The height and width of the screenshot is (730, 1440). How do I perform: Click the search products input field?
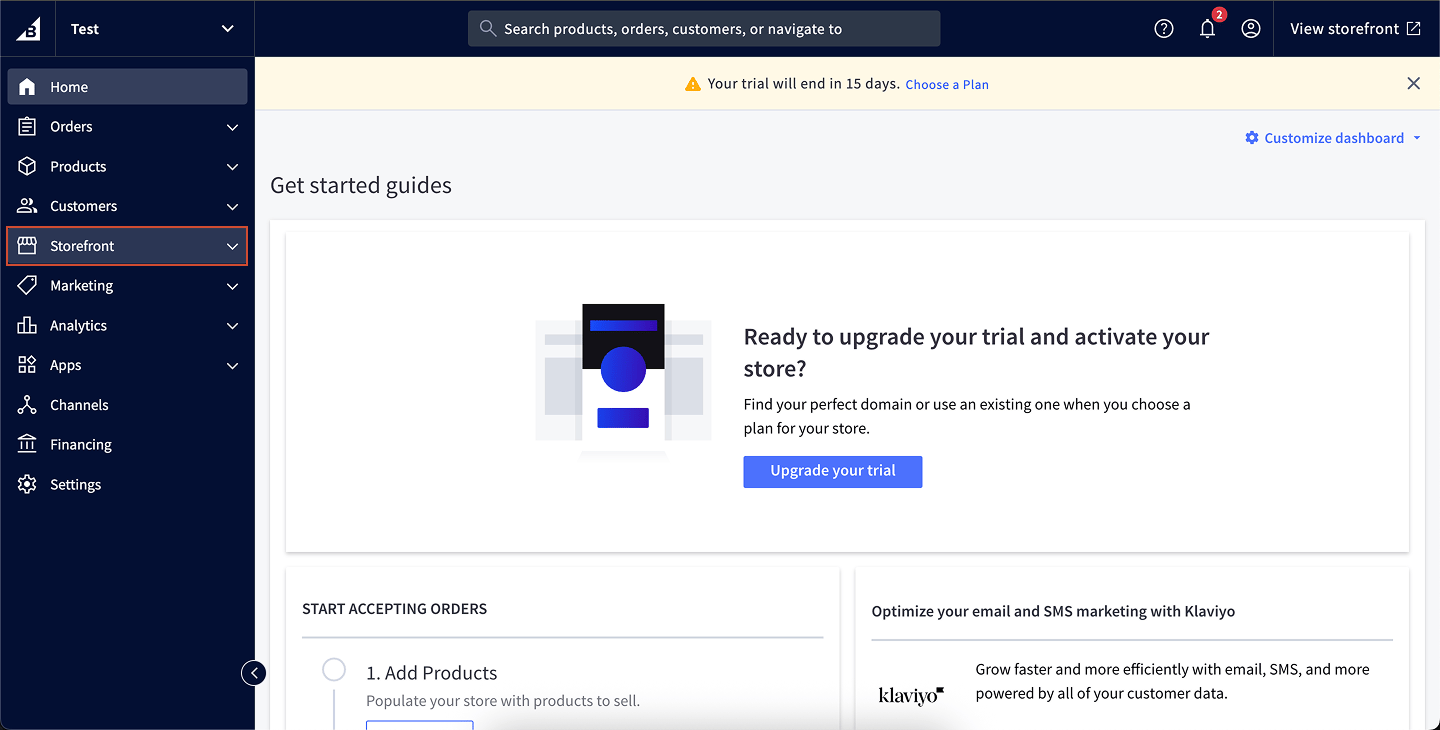point(704,29)
